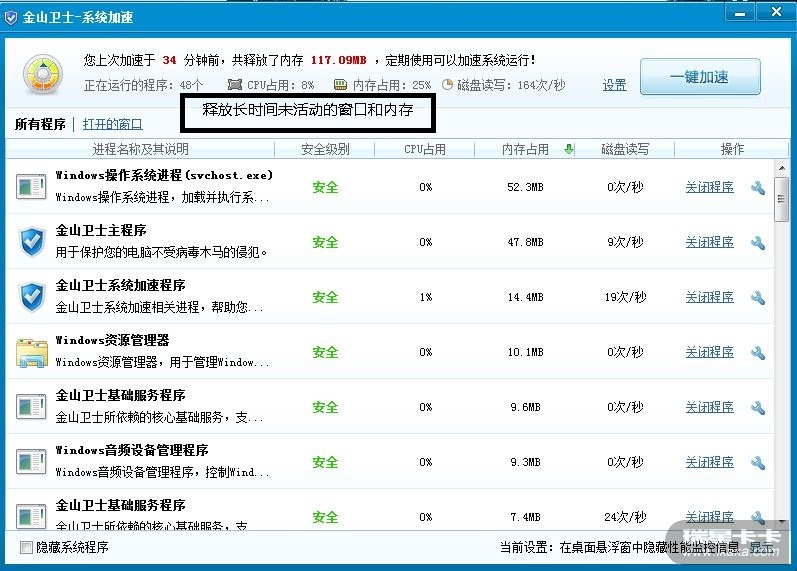797x571 pixels.
Task: Click the process list scrollbar thumb
Action: (x=782, y=199)
